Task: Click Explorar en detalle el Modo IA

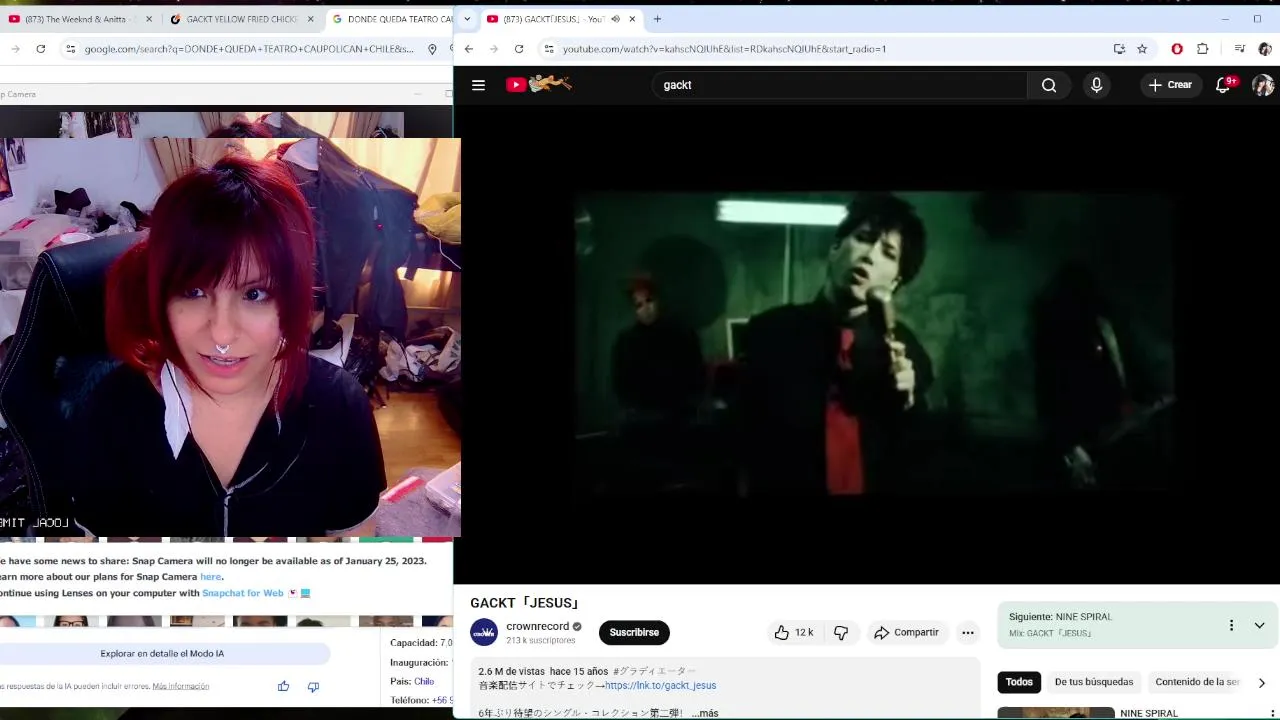Action: tap(162, 653)
